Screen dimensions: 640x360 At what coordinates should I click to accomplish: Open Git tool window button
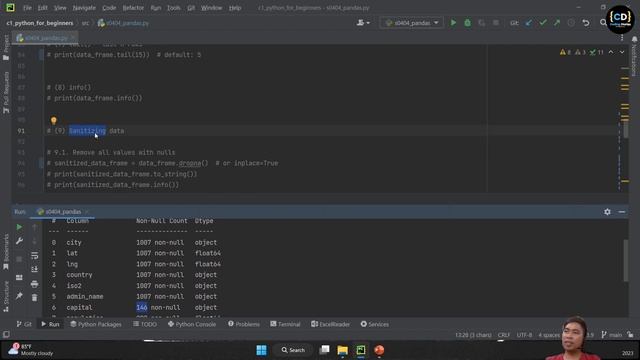point(24,324)
